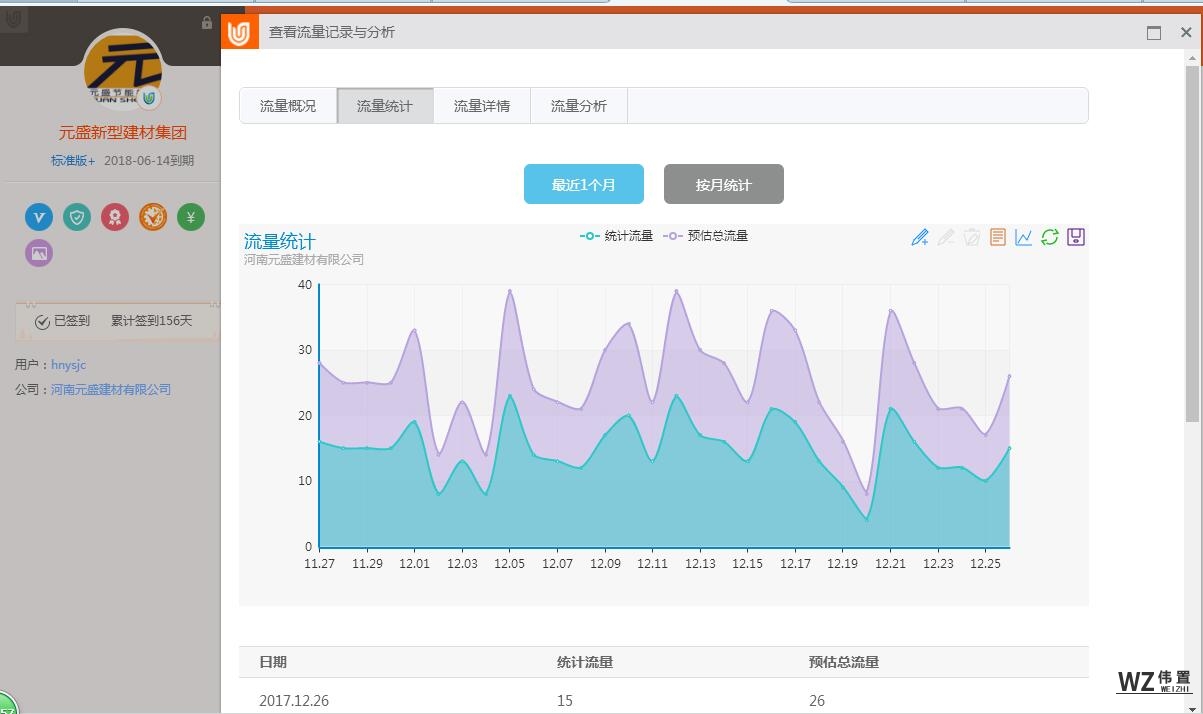Toggle 预估总流量 series in chart legend

click(706, 236)
